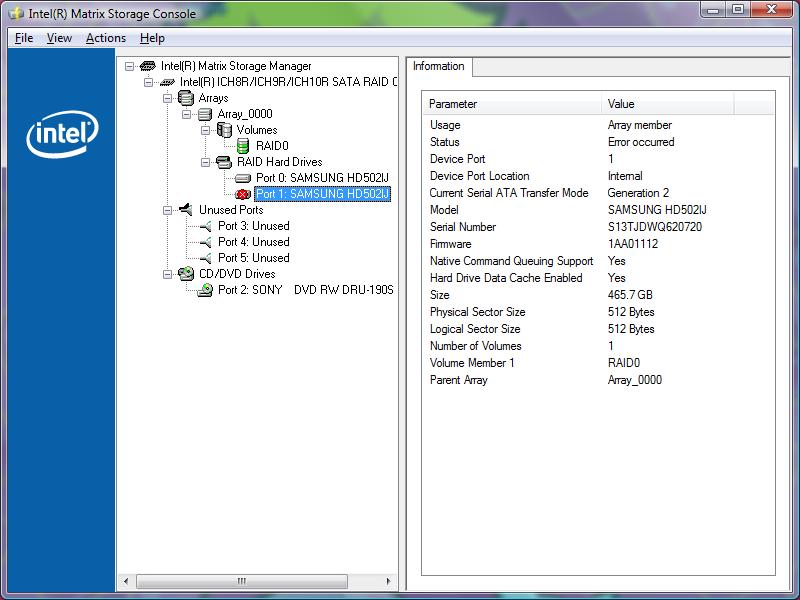The height and width of the screenshot is (600, 800).
Task: Click the Port 3 unused connector icon
Action: 205,226
